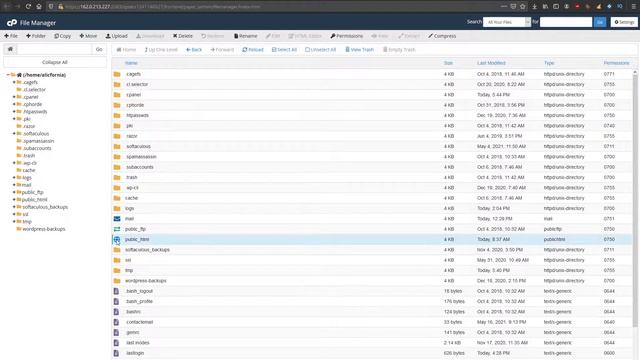Expand the public_html tree node
The width and height of the screenshot is (640, 360).
point(14,200)
